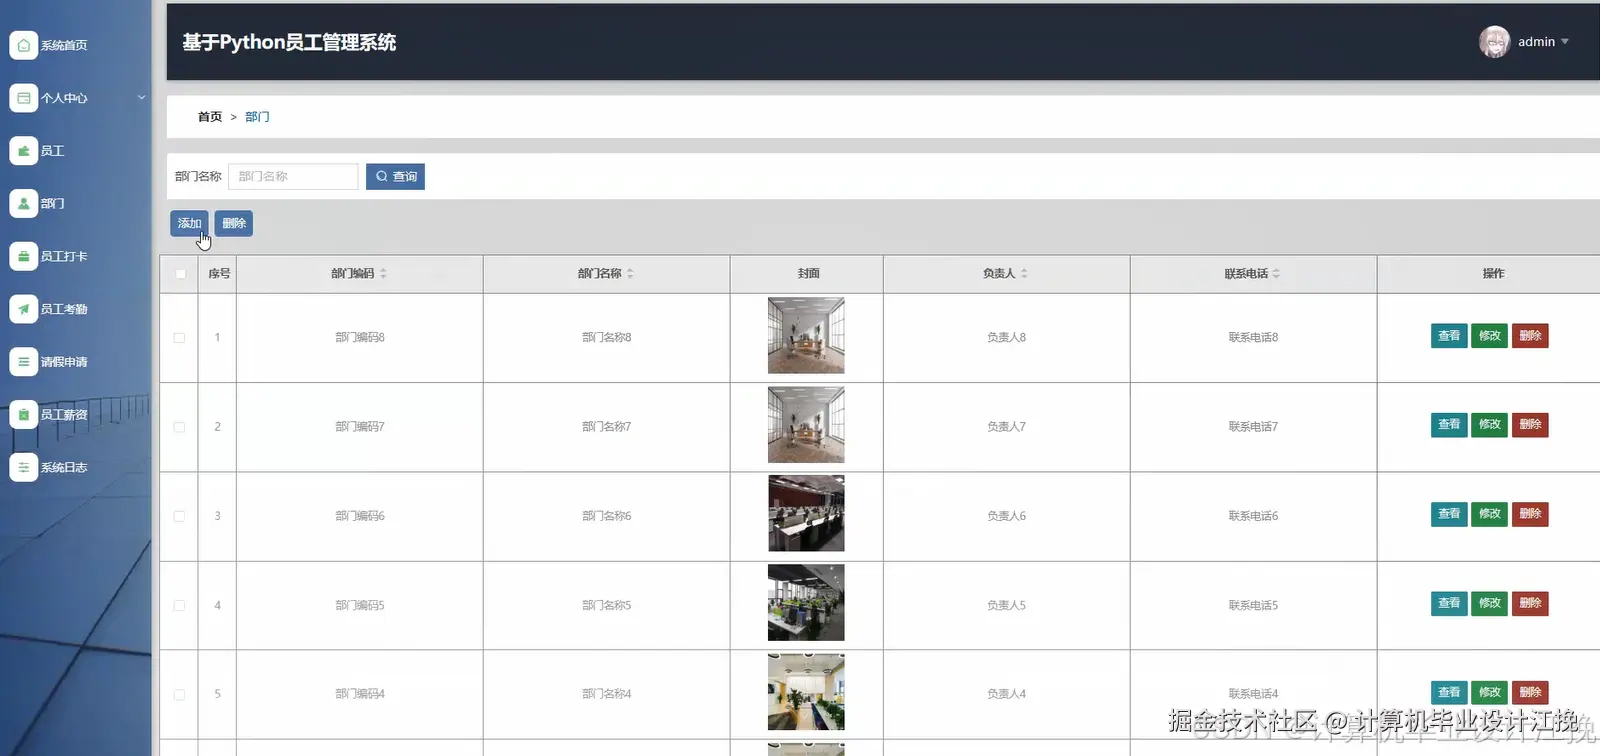Check the checkbox for row 部门编码8
1600x756 pixels.
(x=179, y=338)
